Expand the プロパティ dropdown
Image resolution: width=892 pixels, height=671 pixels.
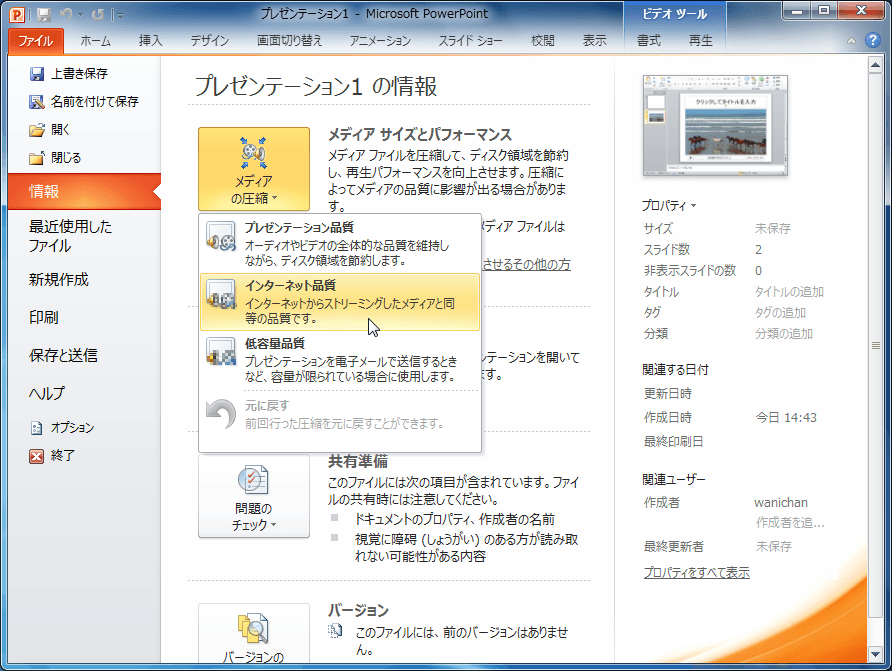669,206
